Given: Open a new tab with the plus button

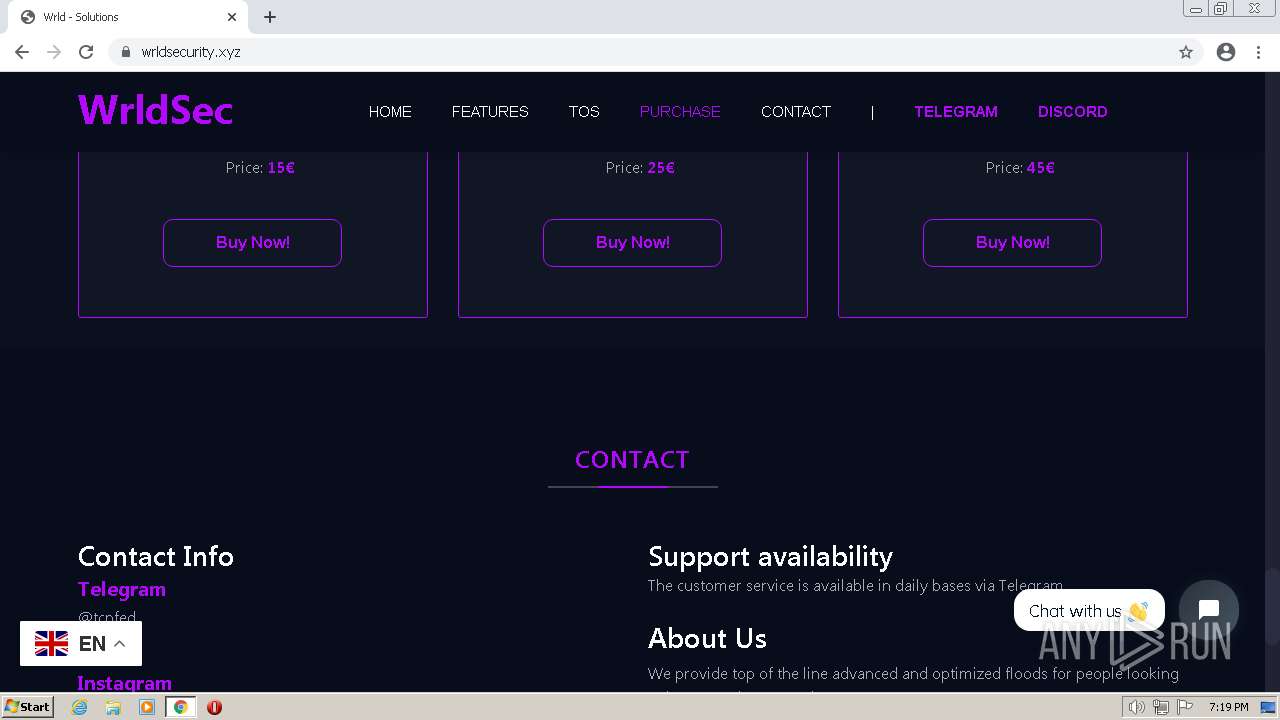Looking at the screenshot, I should 270,17.
